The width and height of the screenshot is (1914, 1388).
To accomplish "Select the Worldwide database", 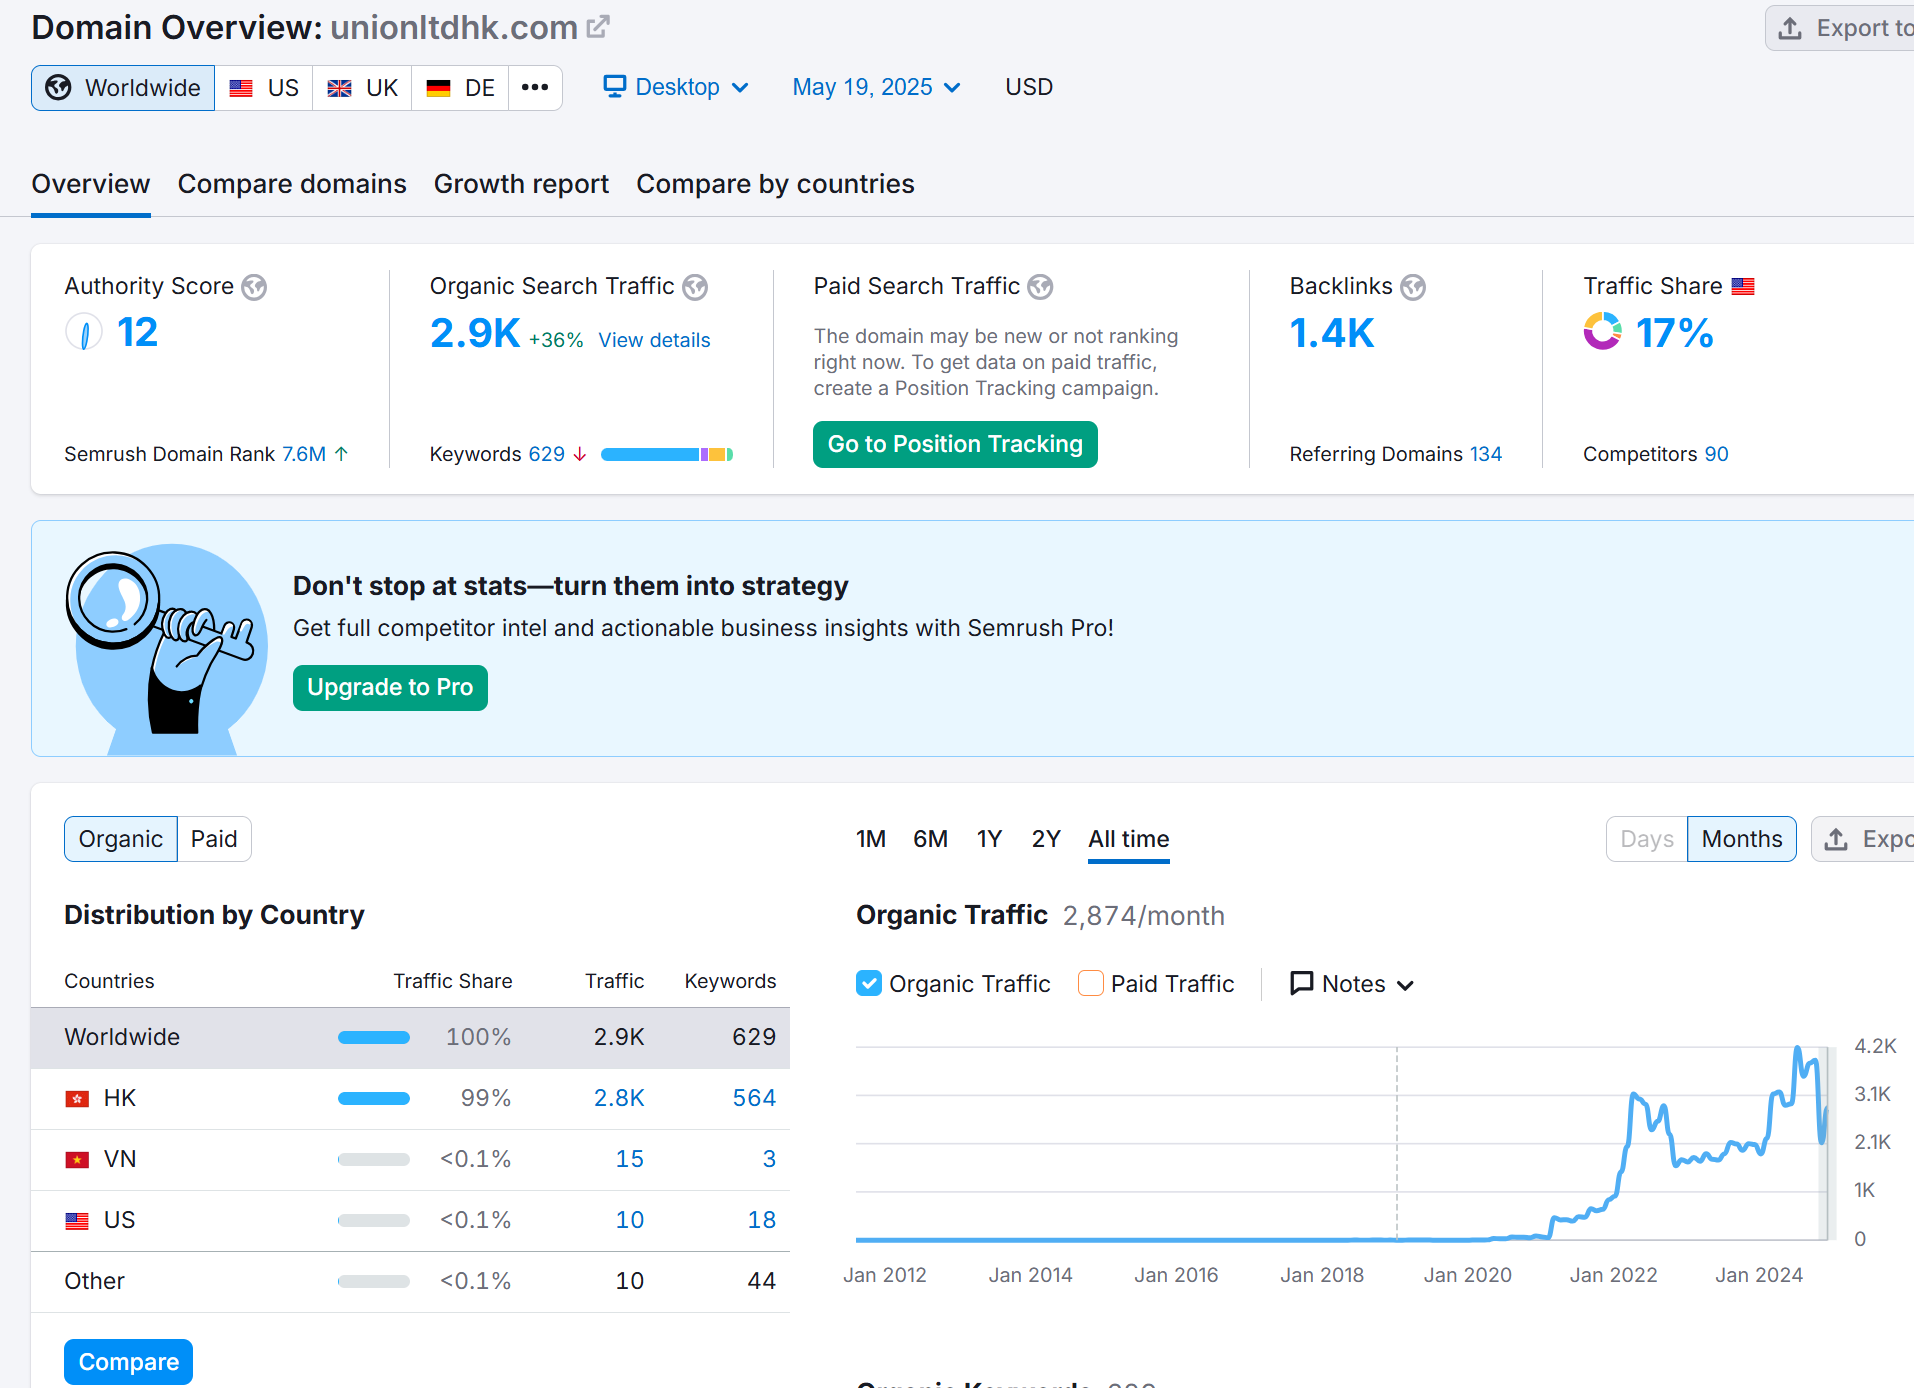I will click(123, 88).
